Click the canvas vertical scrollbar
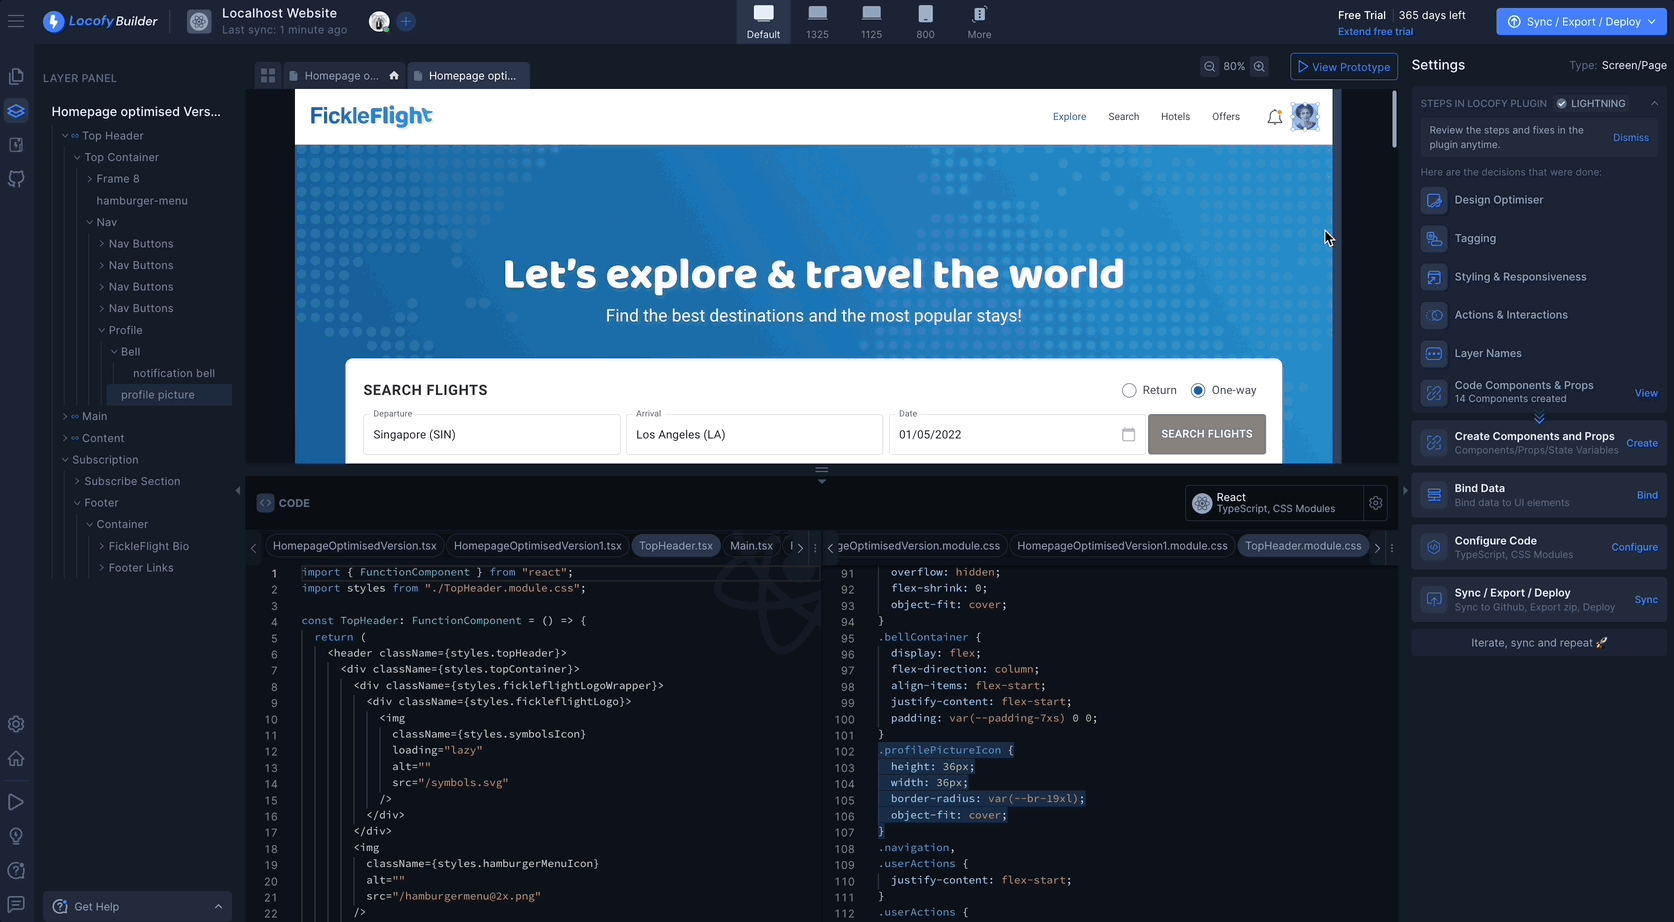 click(x=1394, y=118)
